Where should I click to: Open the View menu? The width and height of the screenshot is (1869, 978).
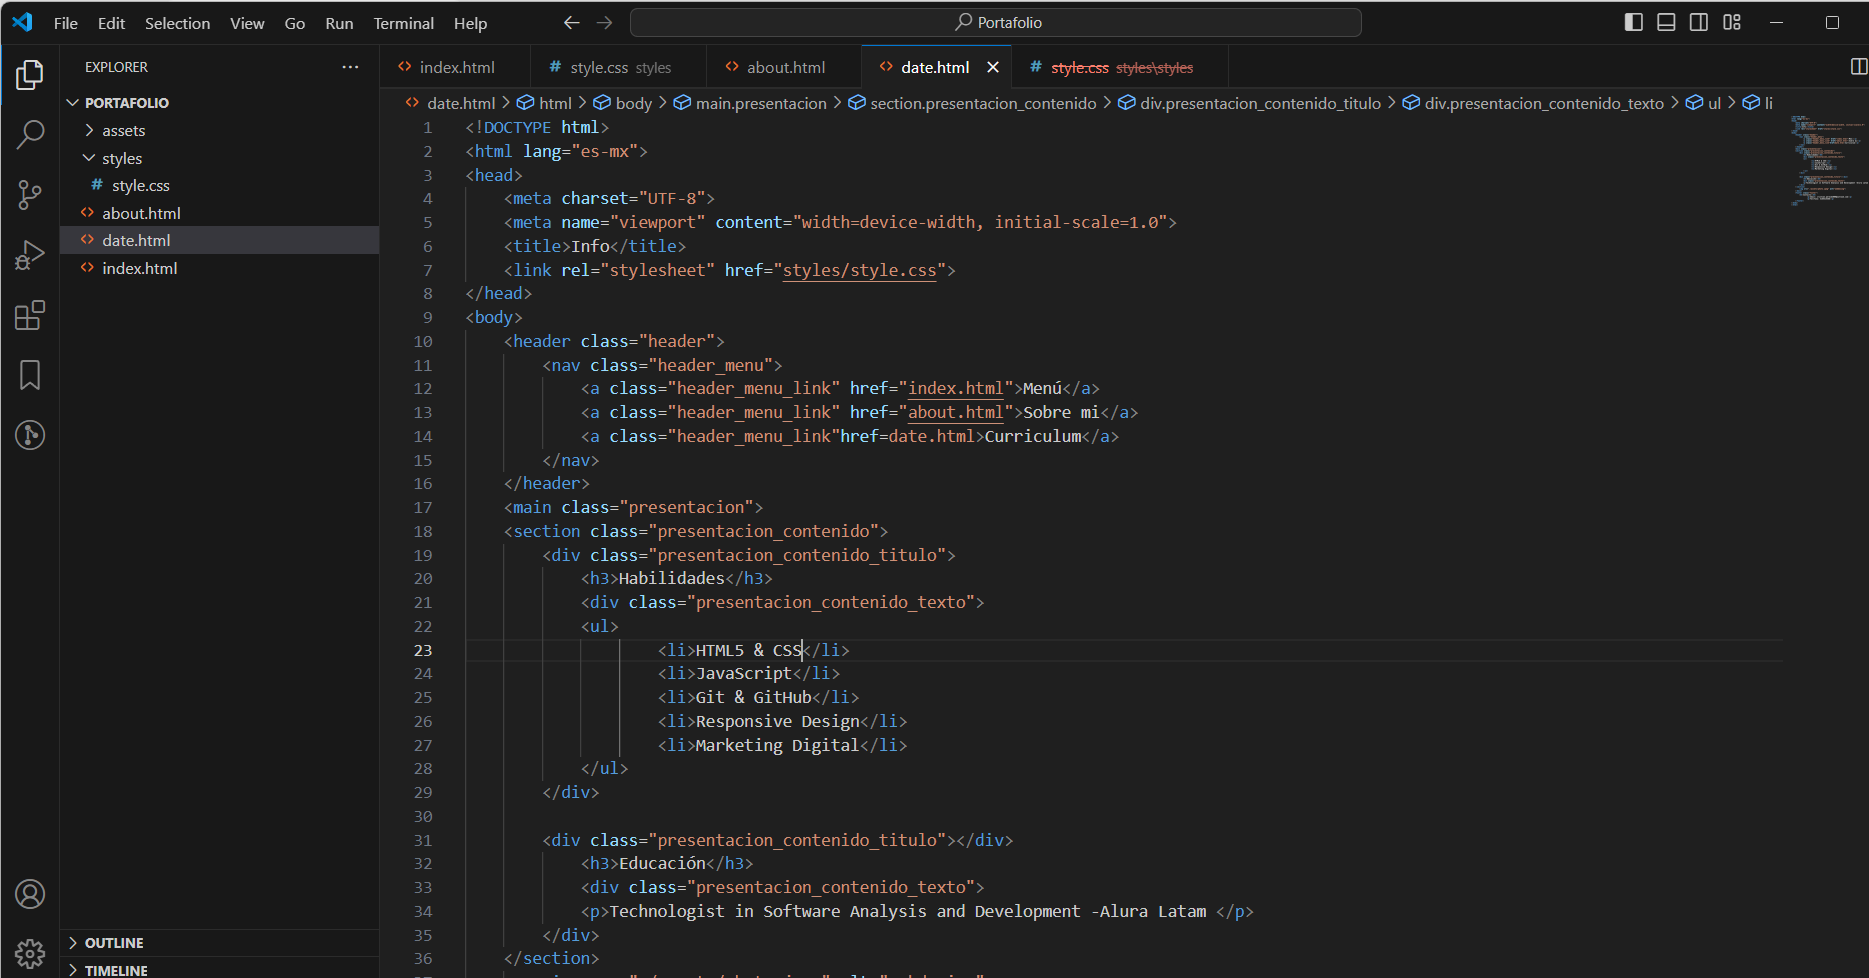pyautogui.click(x=247, y=23)
